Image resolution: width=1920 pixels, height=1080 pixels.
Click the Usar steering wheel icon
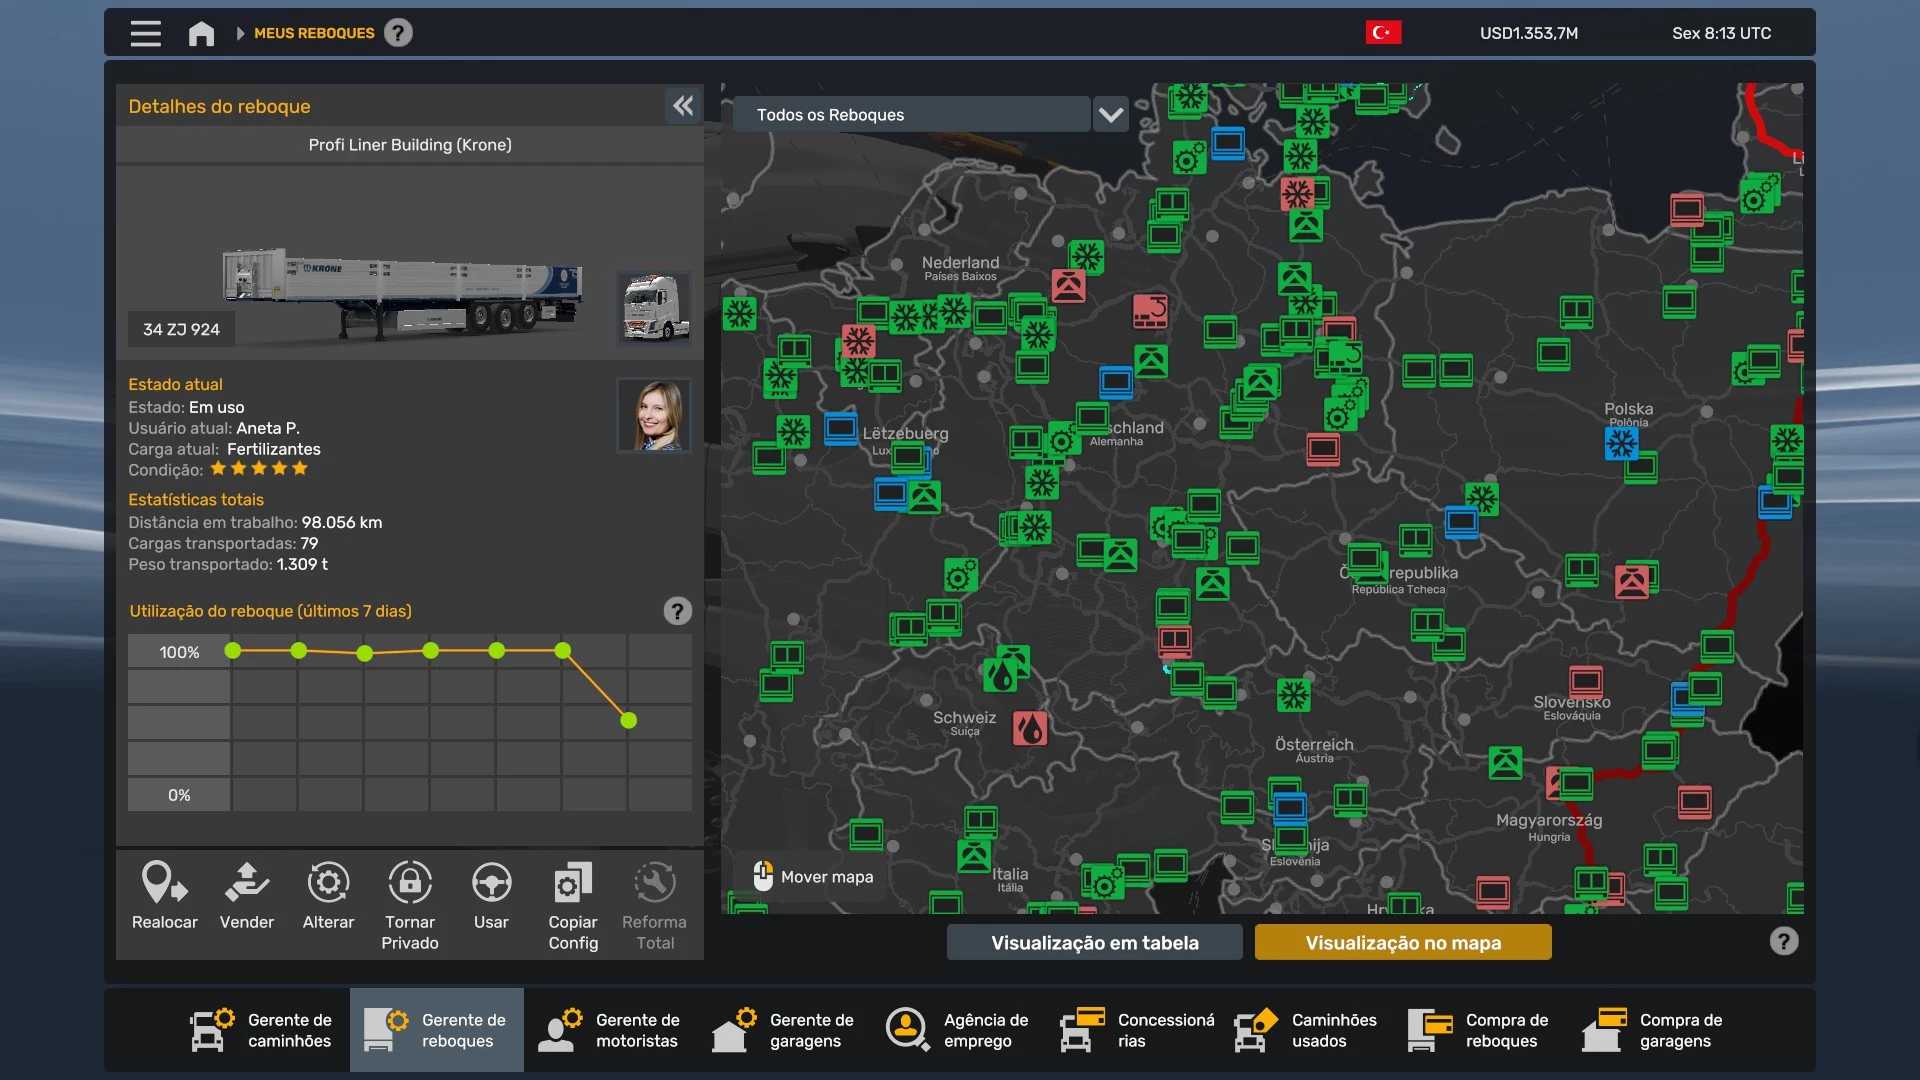pyautogui.click(x=491, y=884)
